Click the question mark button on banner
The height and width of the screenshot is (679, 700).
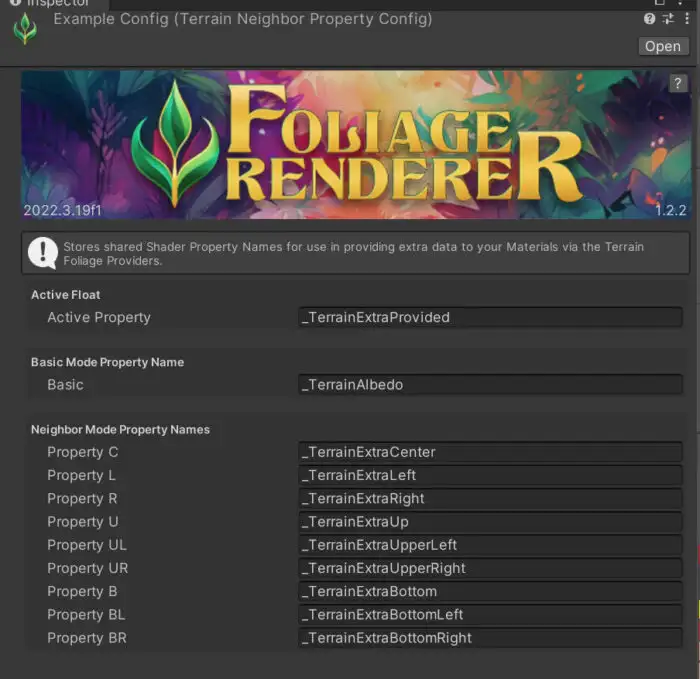[677, 85]
